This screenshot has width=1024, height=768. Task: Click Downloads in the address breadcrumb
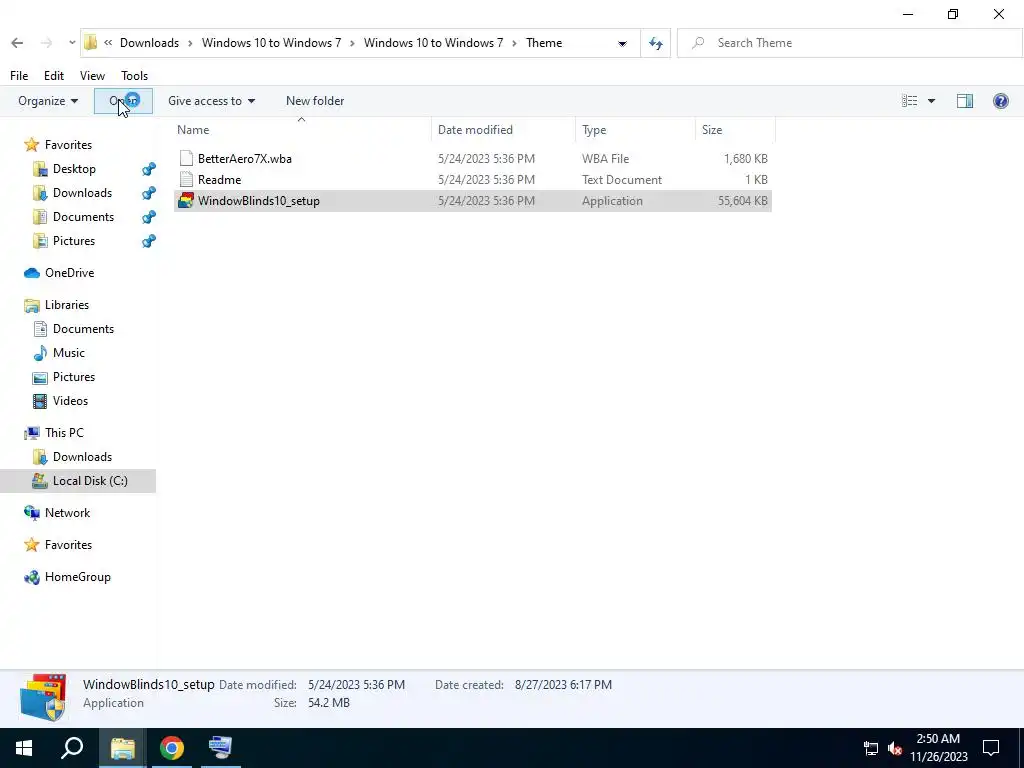(149, 43)
